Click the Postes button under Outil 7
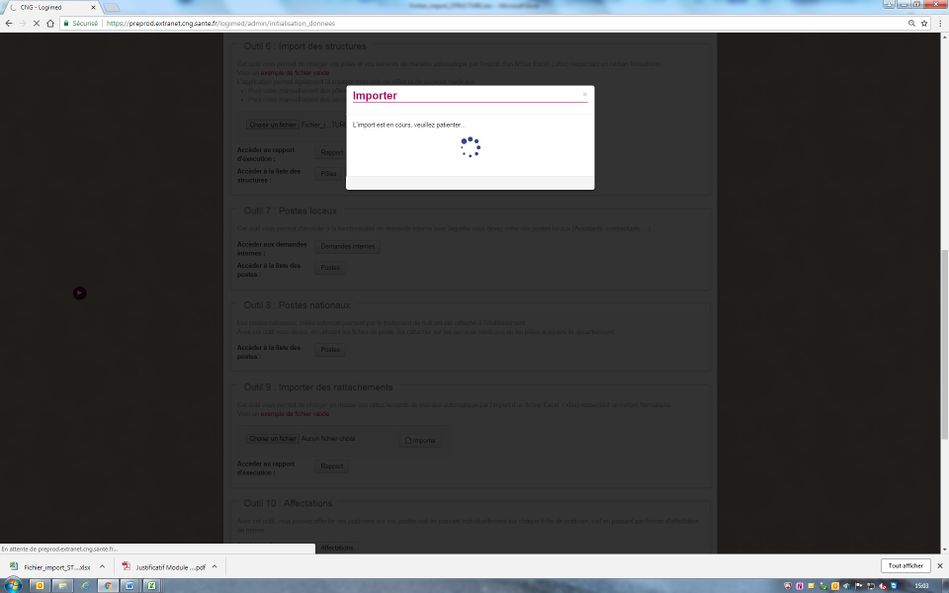 [x=330, y=267]
